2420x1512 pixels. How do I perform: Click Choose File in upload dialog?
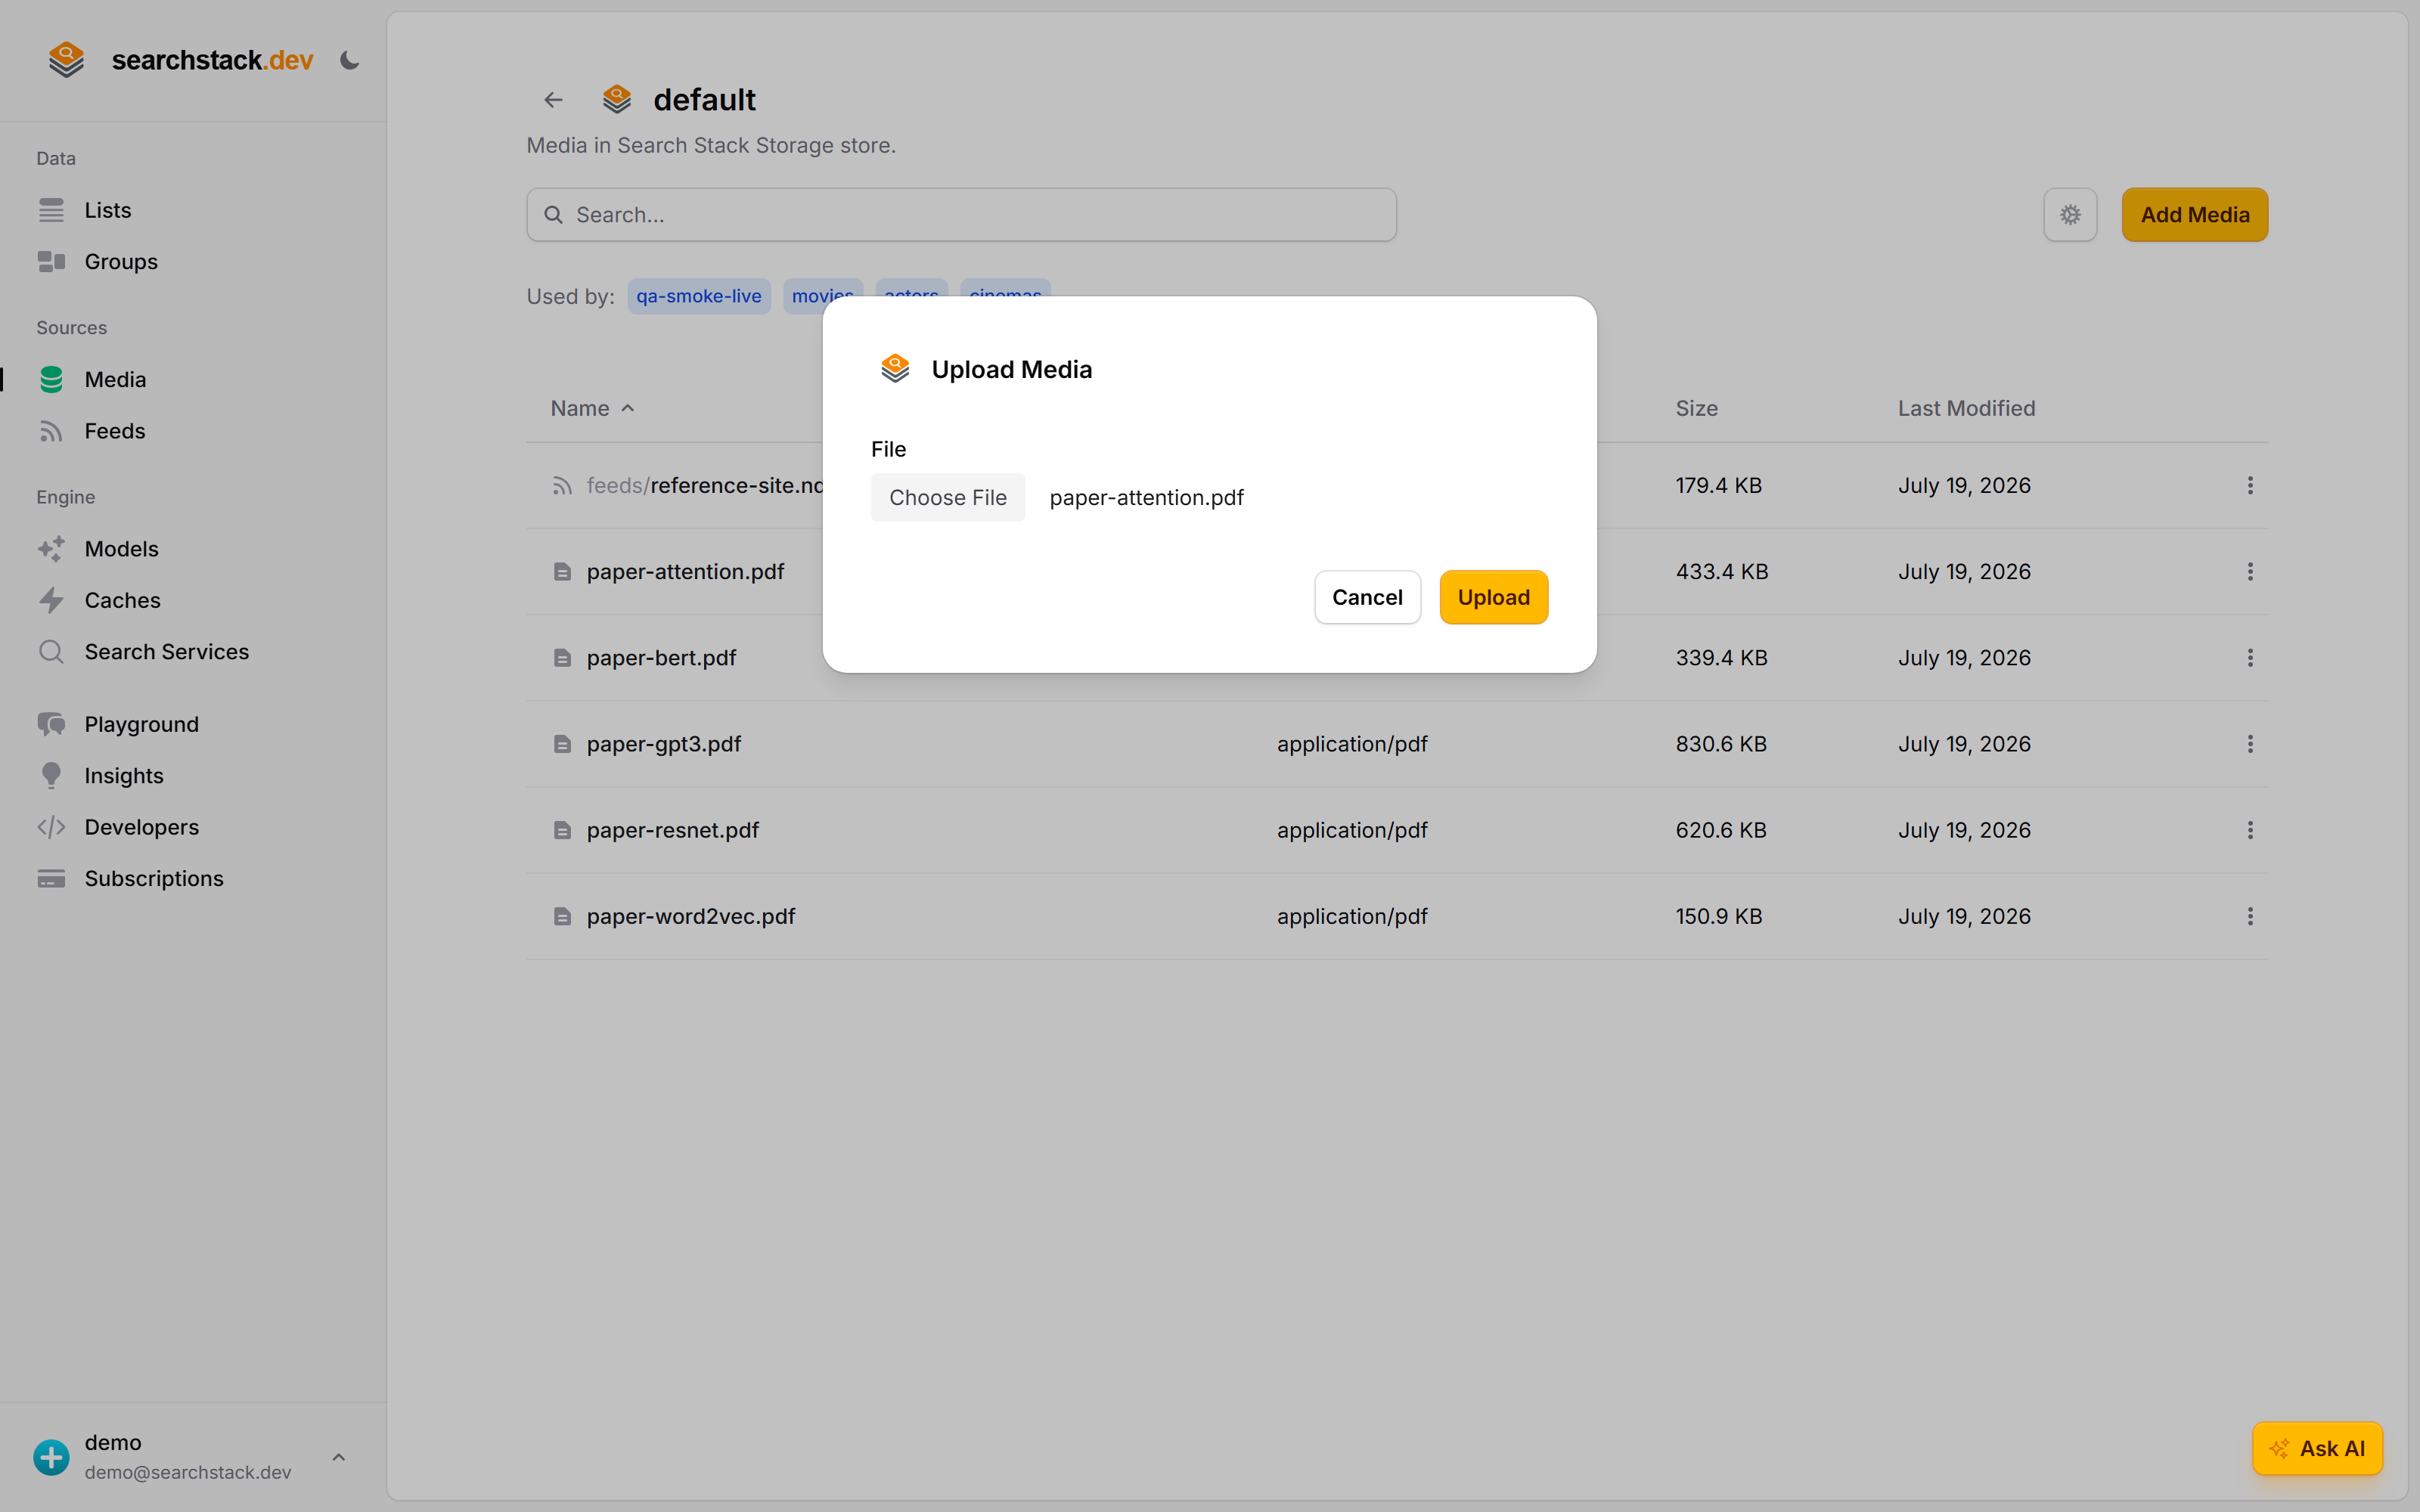click(948, 497)
